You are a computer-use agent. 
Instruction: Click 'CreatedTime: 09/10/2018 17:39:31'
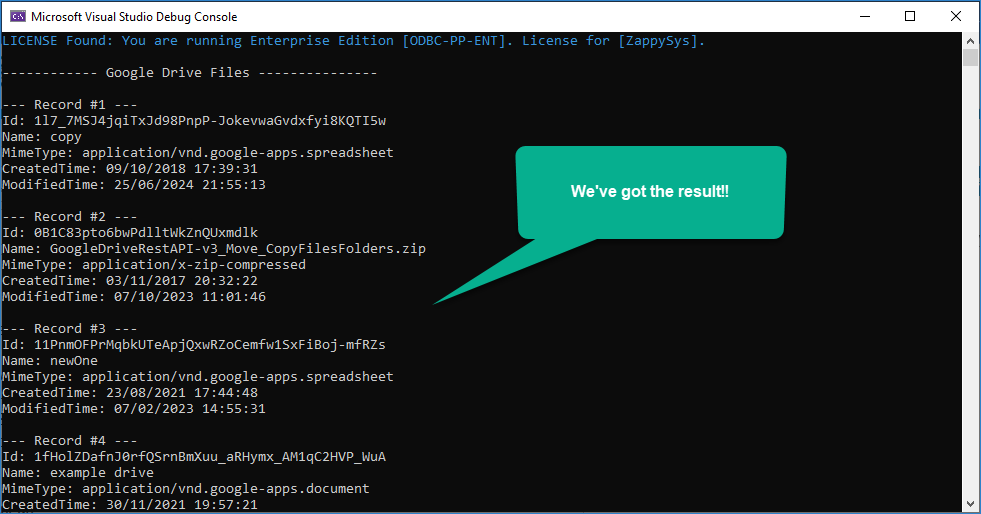pyautogui.click(x=130, y=169)
